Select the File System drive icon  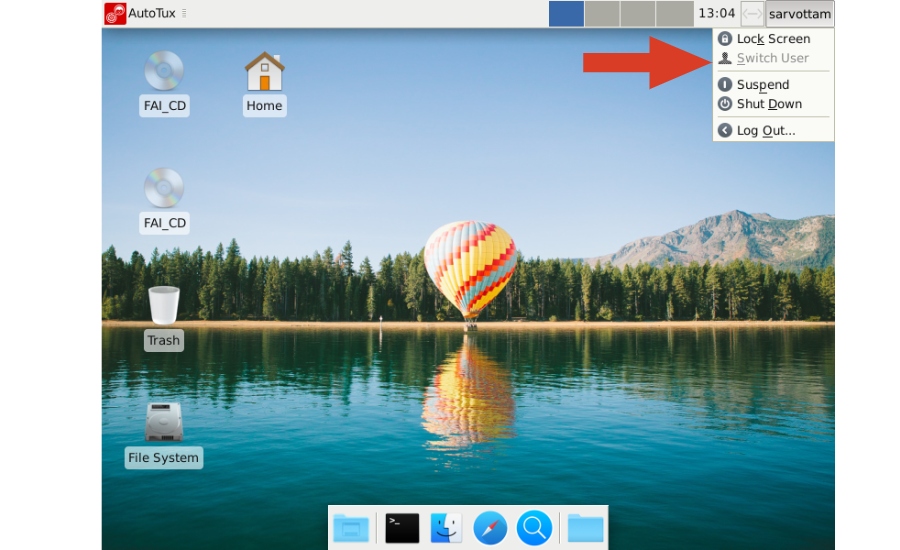click(x=164, y=422)
